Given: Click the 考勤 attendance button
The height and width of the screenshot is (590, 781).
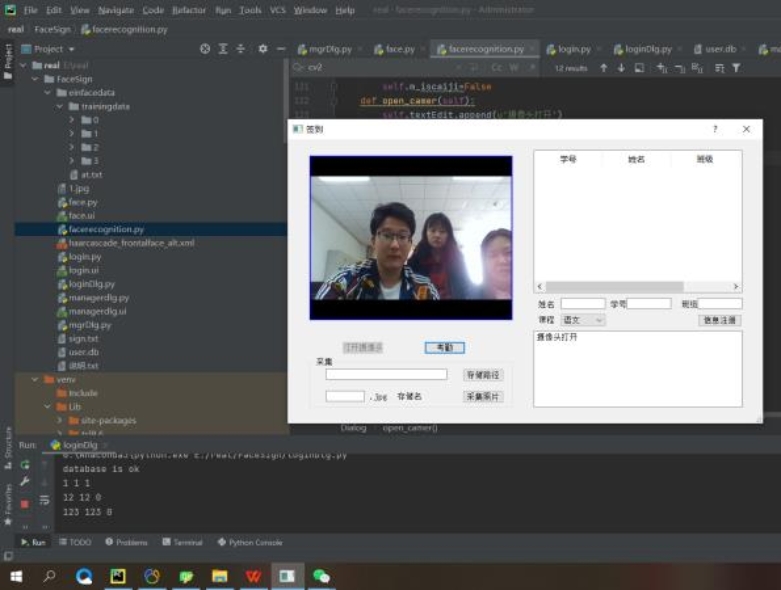Looking at the screenshot, I should tap(444, 347).
